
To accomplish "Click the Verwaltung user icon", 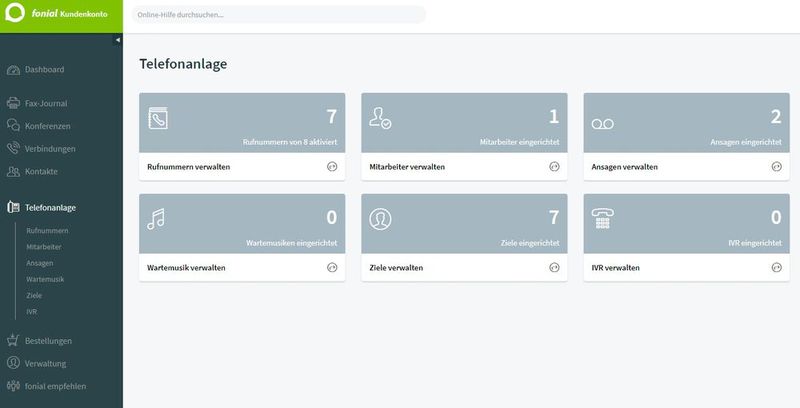I will (13, 363).
